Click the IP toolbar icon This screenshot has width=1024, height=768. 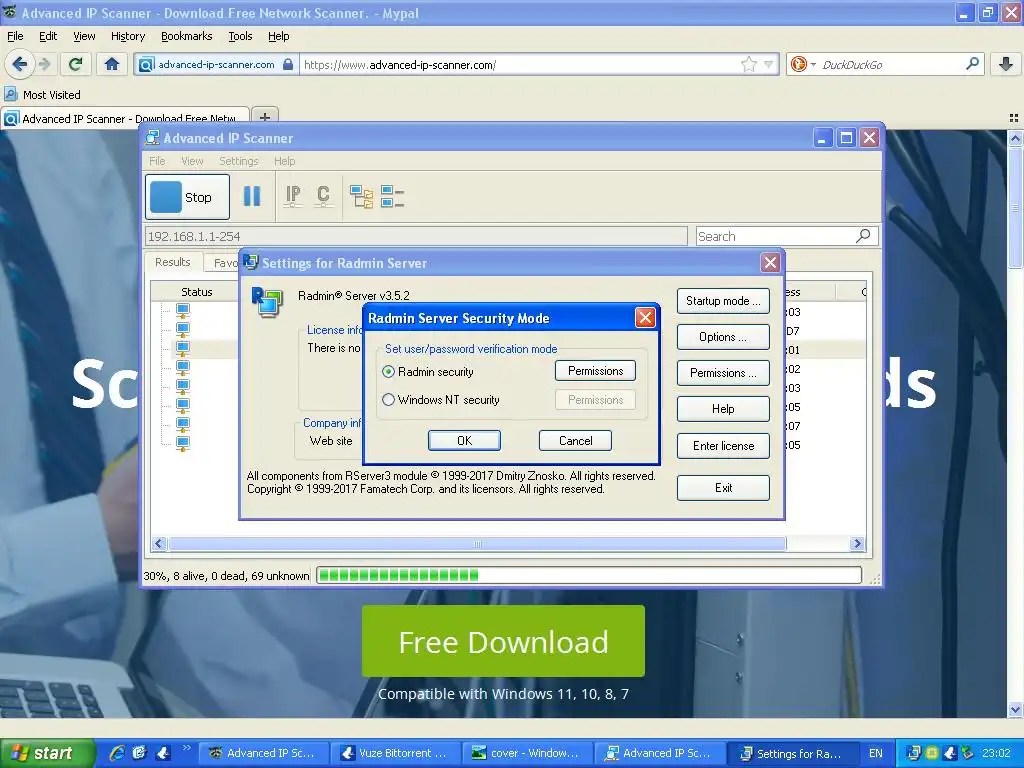click(293, 196)
